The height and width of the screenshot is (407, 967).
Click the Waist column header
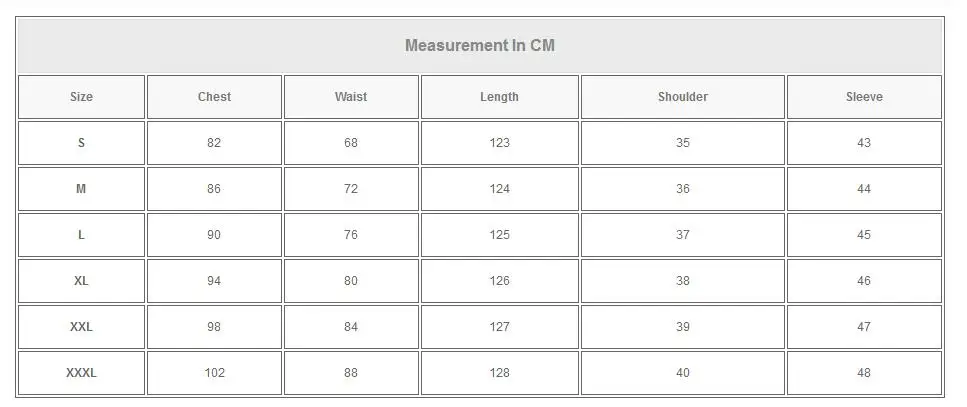click(x=351, y=97)
